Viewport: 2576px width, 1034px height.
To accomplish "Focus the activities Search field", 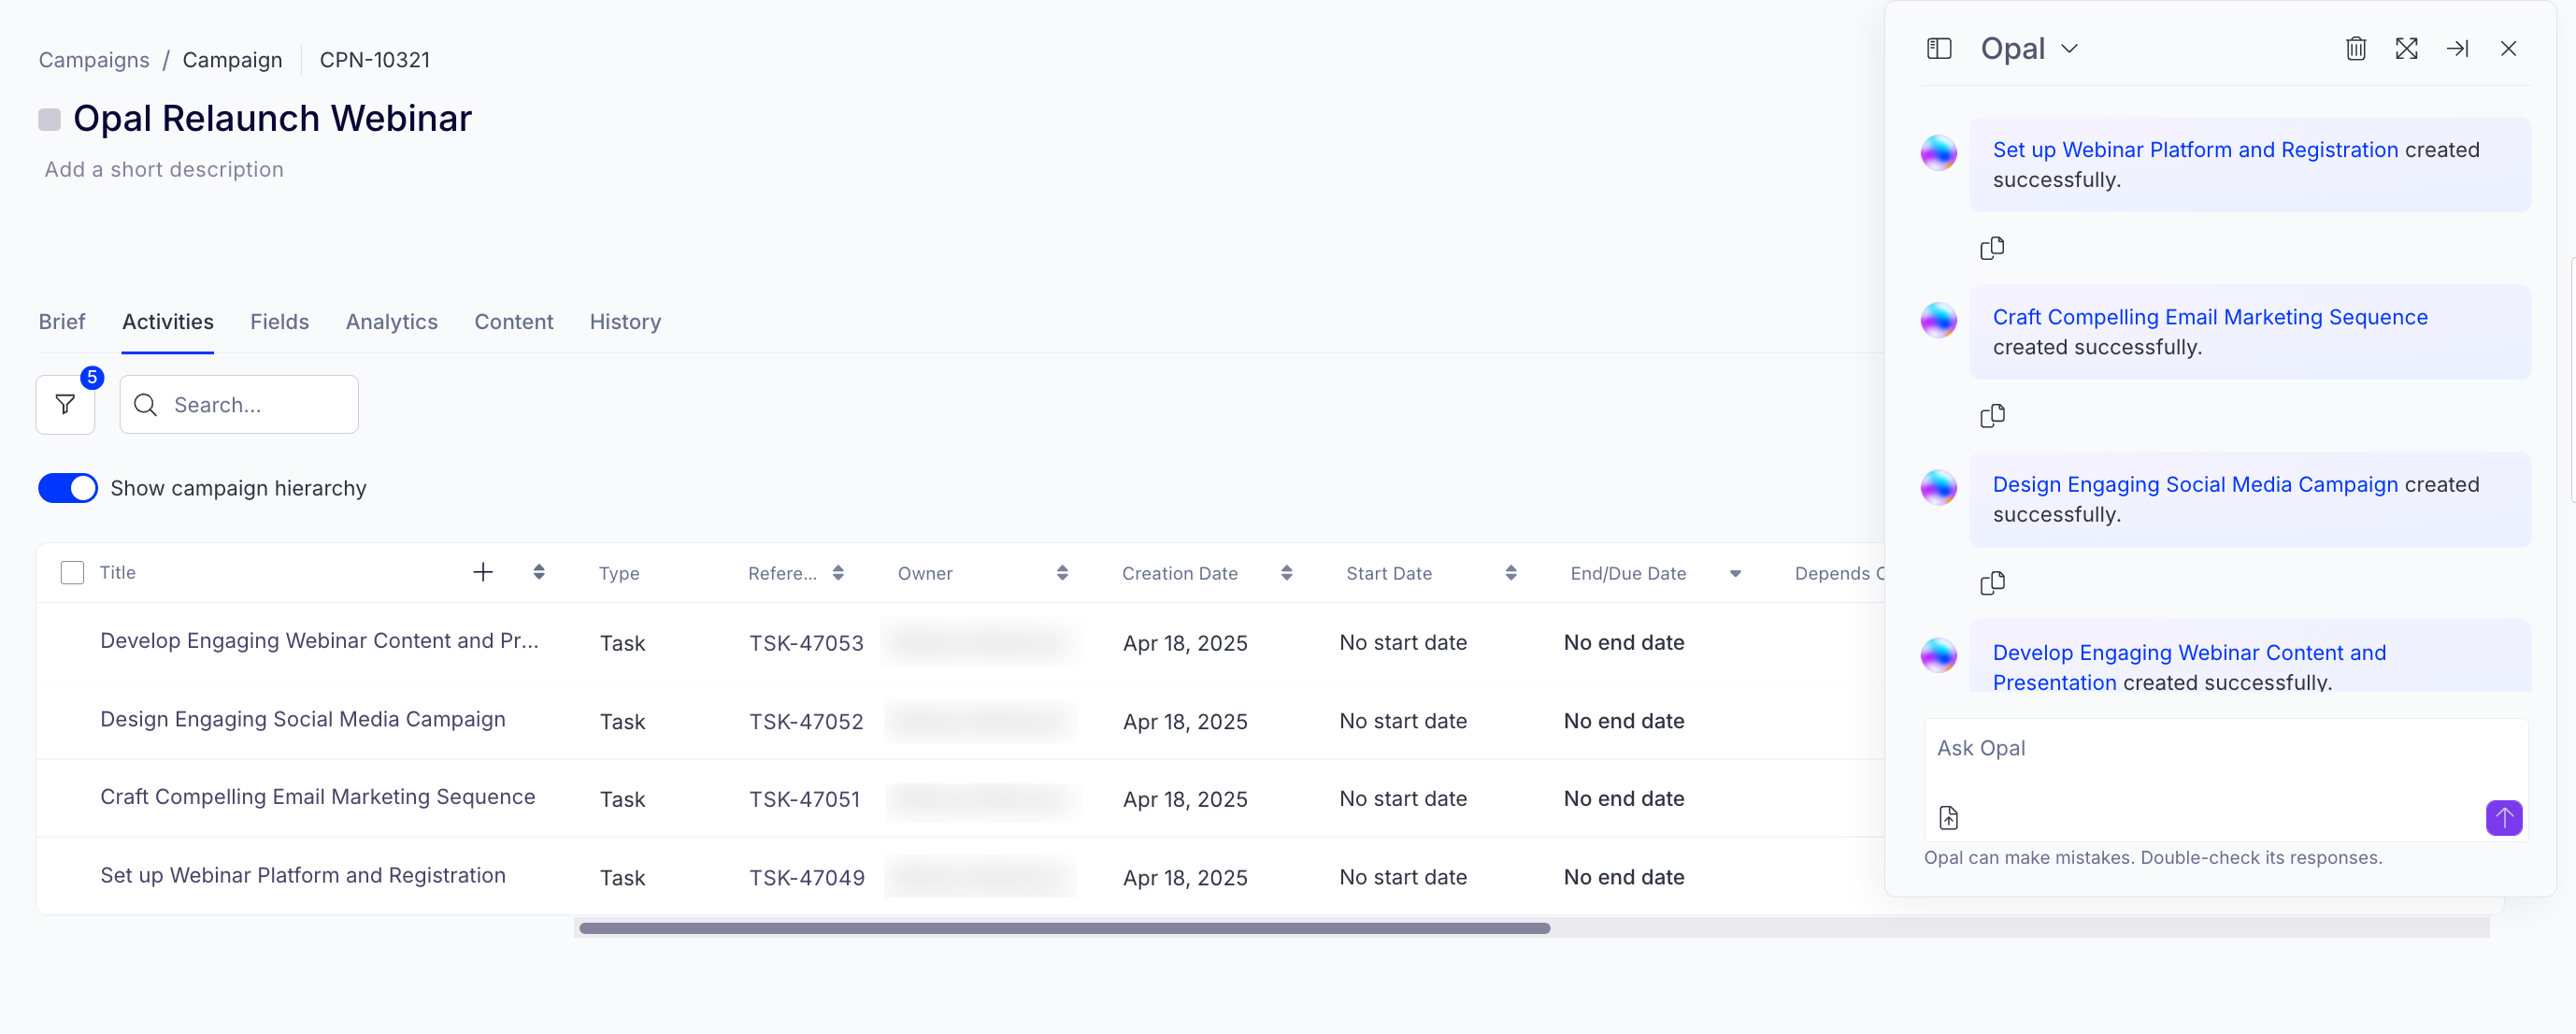I will tap(239, 405).
